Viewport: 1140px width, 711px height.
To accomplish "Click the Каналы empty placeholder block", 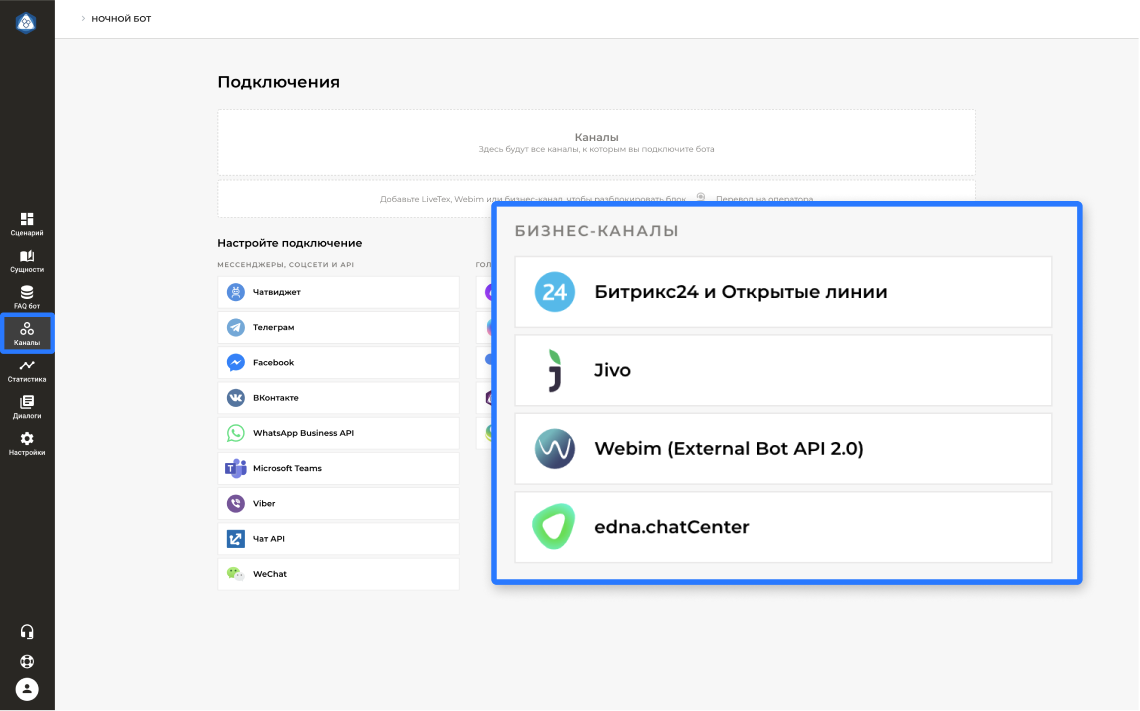I will 596,142.
